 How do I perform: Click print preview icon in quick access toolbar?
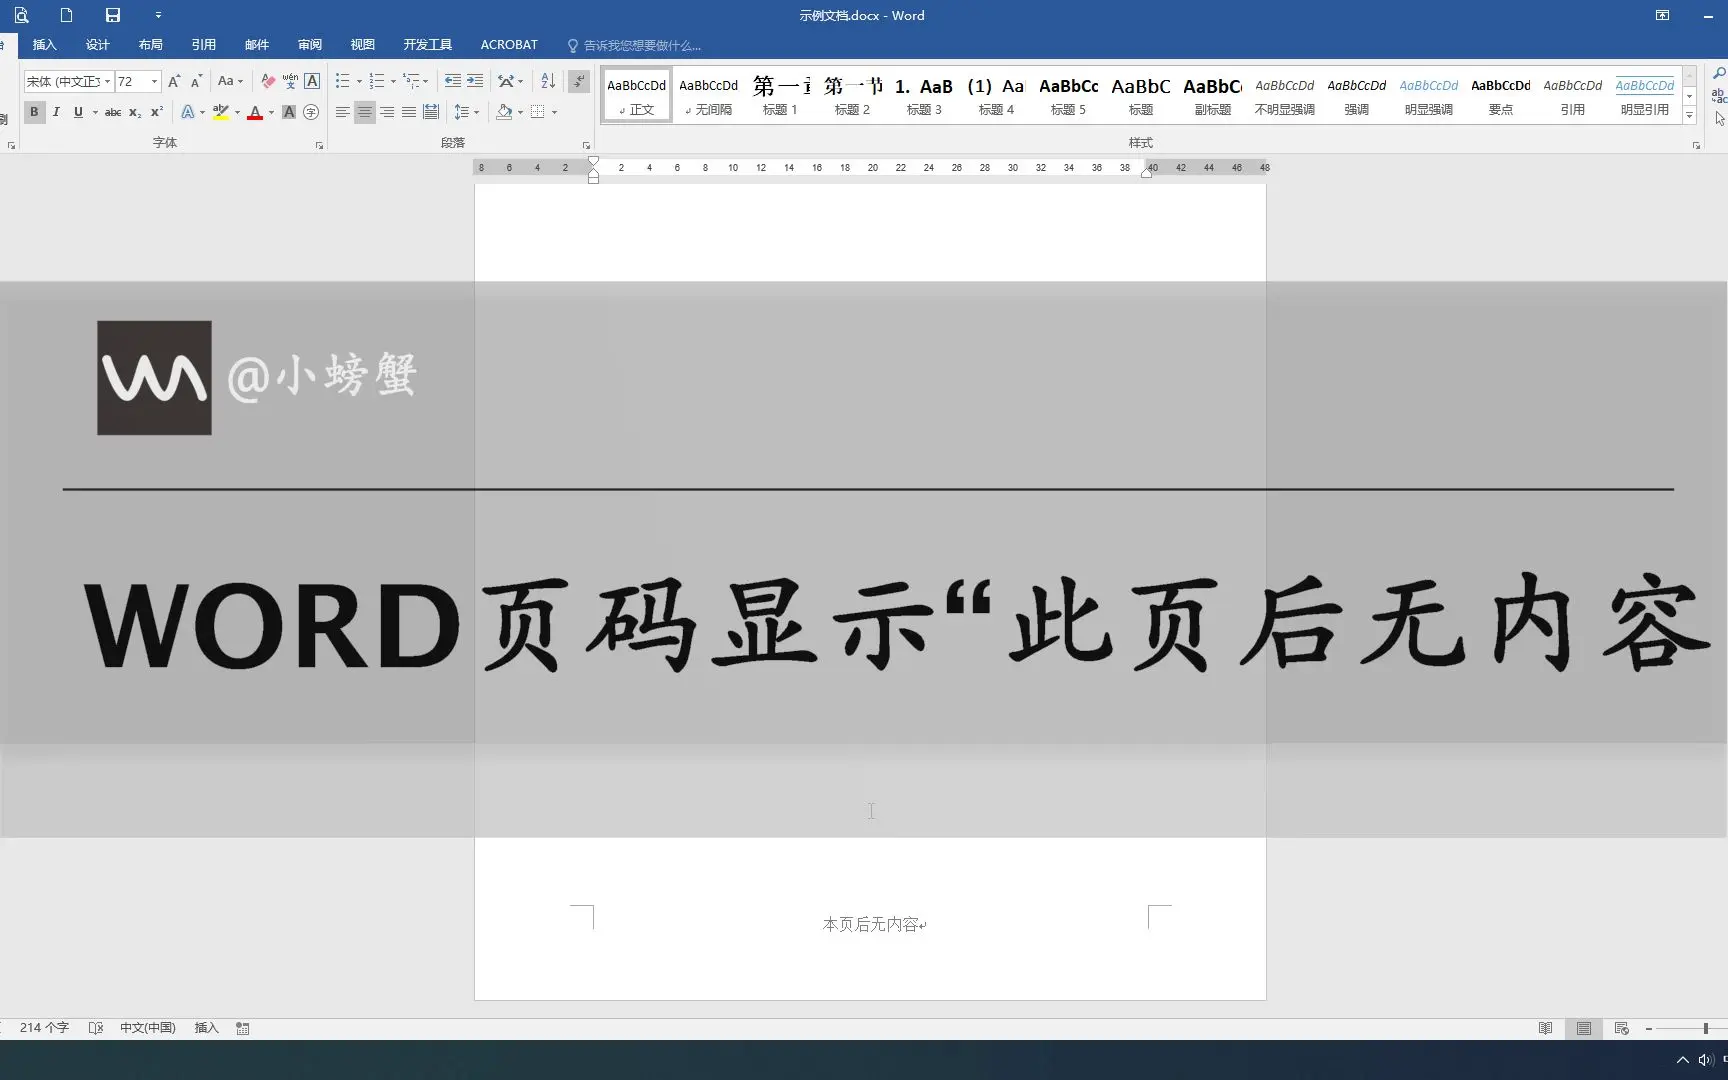pyautogui.click(x=21, y=15)
